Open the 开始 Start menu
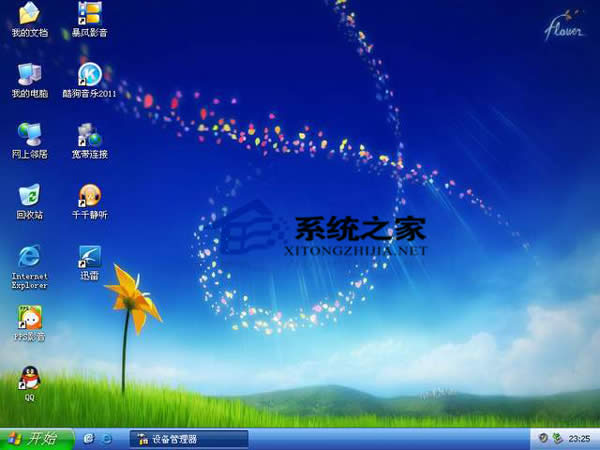This screenshot has width=600, height=450. pyautogui.click(x=32, y=439)
